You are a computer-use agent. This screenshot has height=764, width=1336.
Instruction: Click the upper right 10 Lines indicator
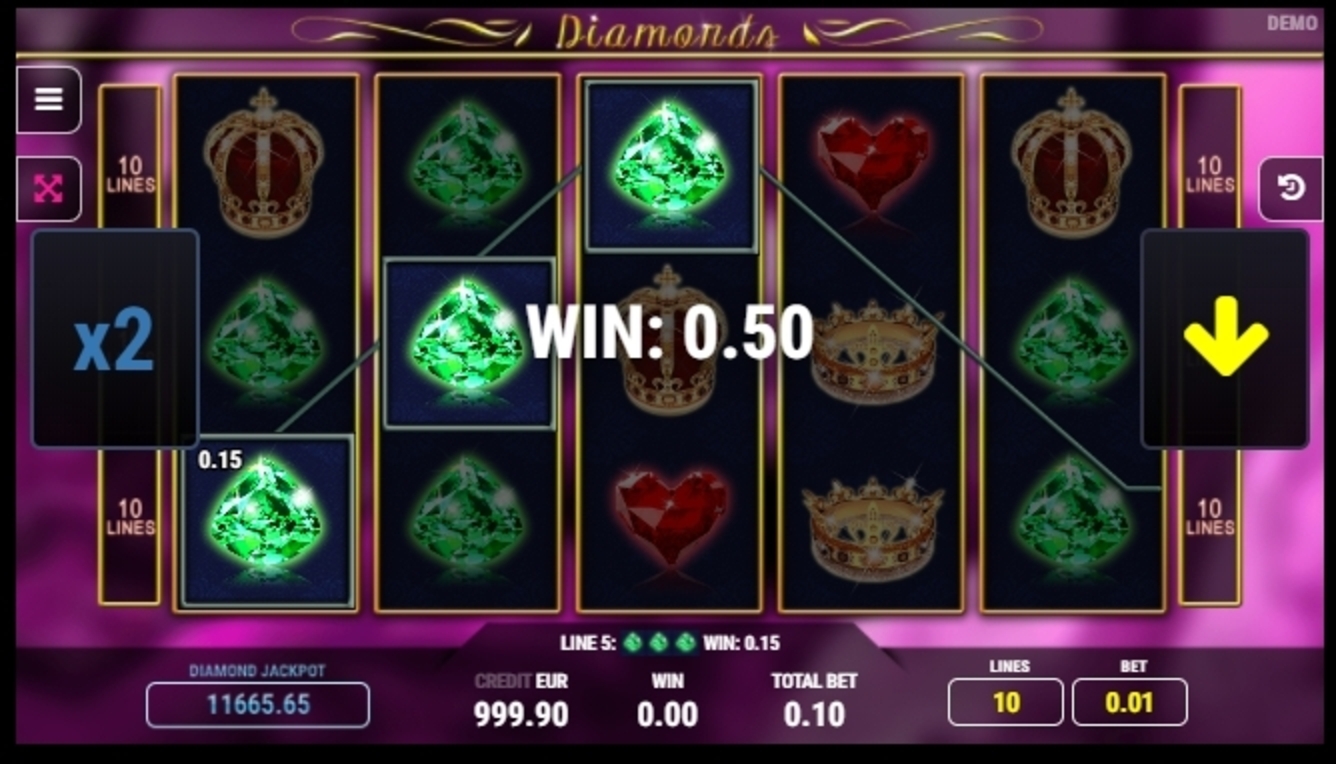[1210, 175]
